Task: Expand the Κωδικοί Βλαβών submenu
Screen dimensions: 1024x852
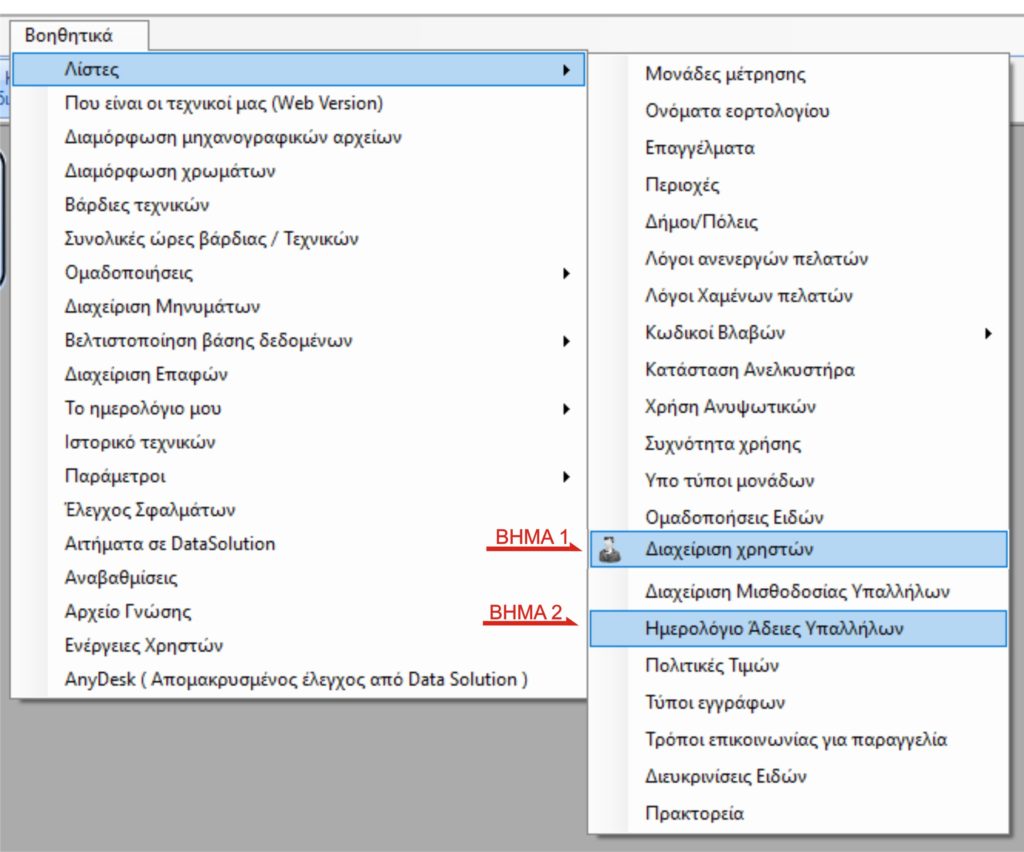Action: [988, 333]
